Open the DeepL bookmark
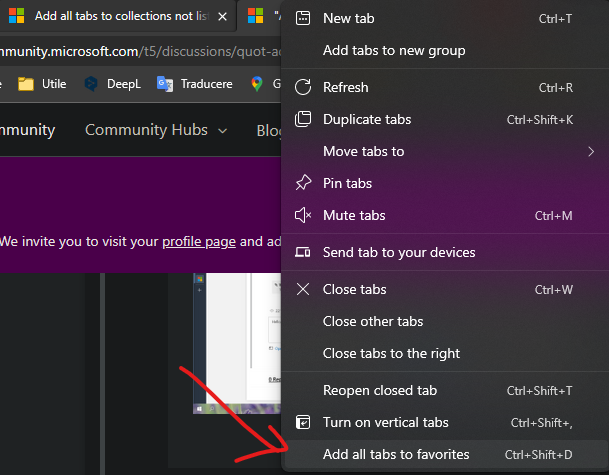The width and height of the screenshot is (609, 475). (x=113, y=84)
